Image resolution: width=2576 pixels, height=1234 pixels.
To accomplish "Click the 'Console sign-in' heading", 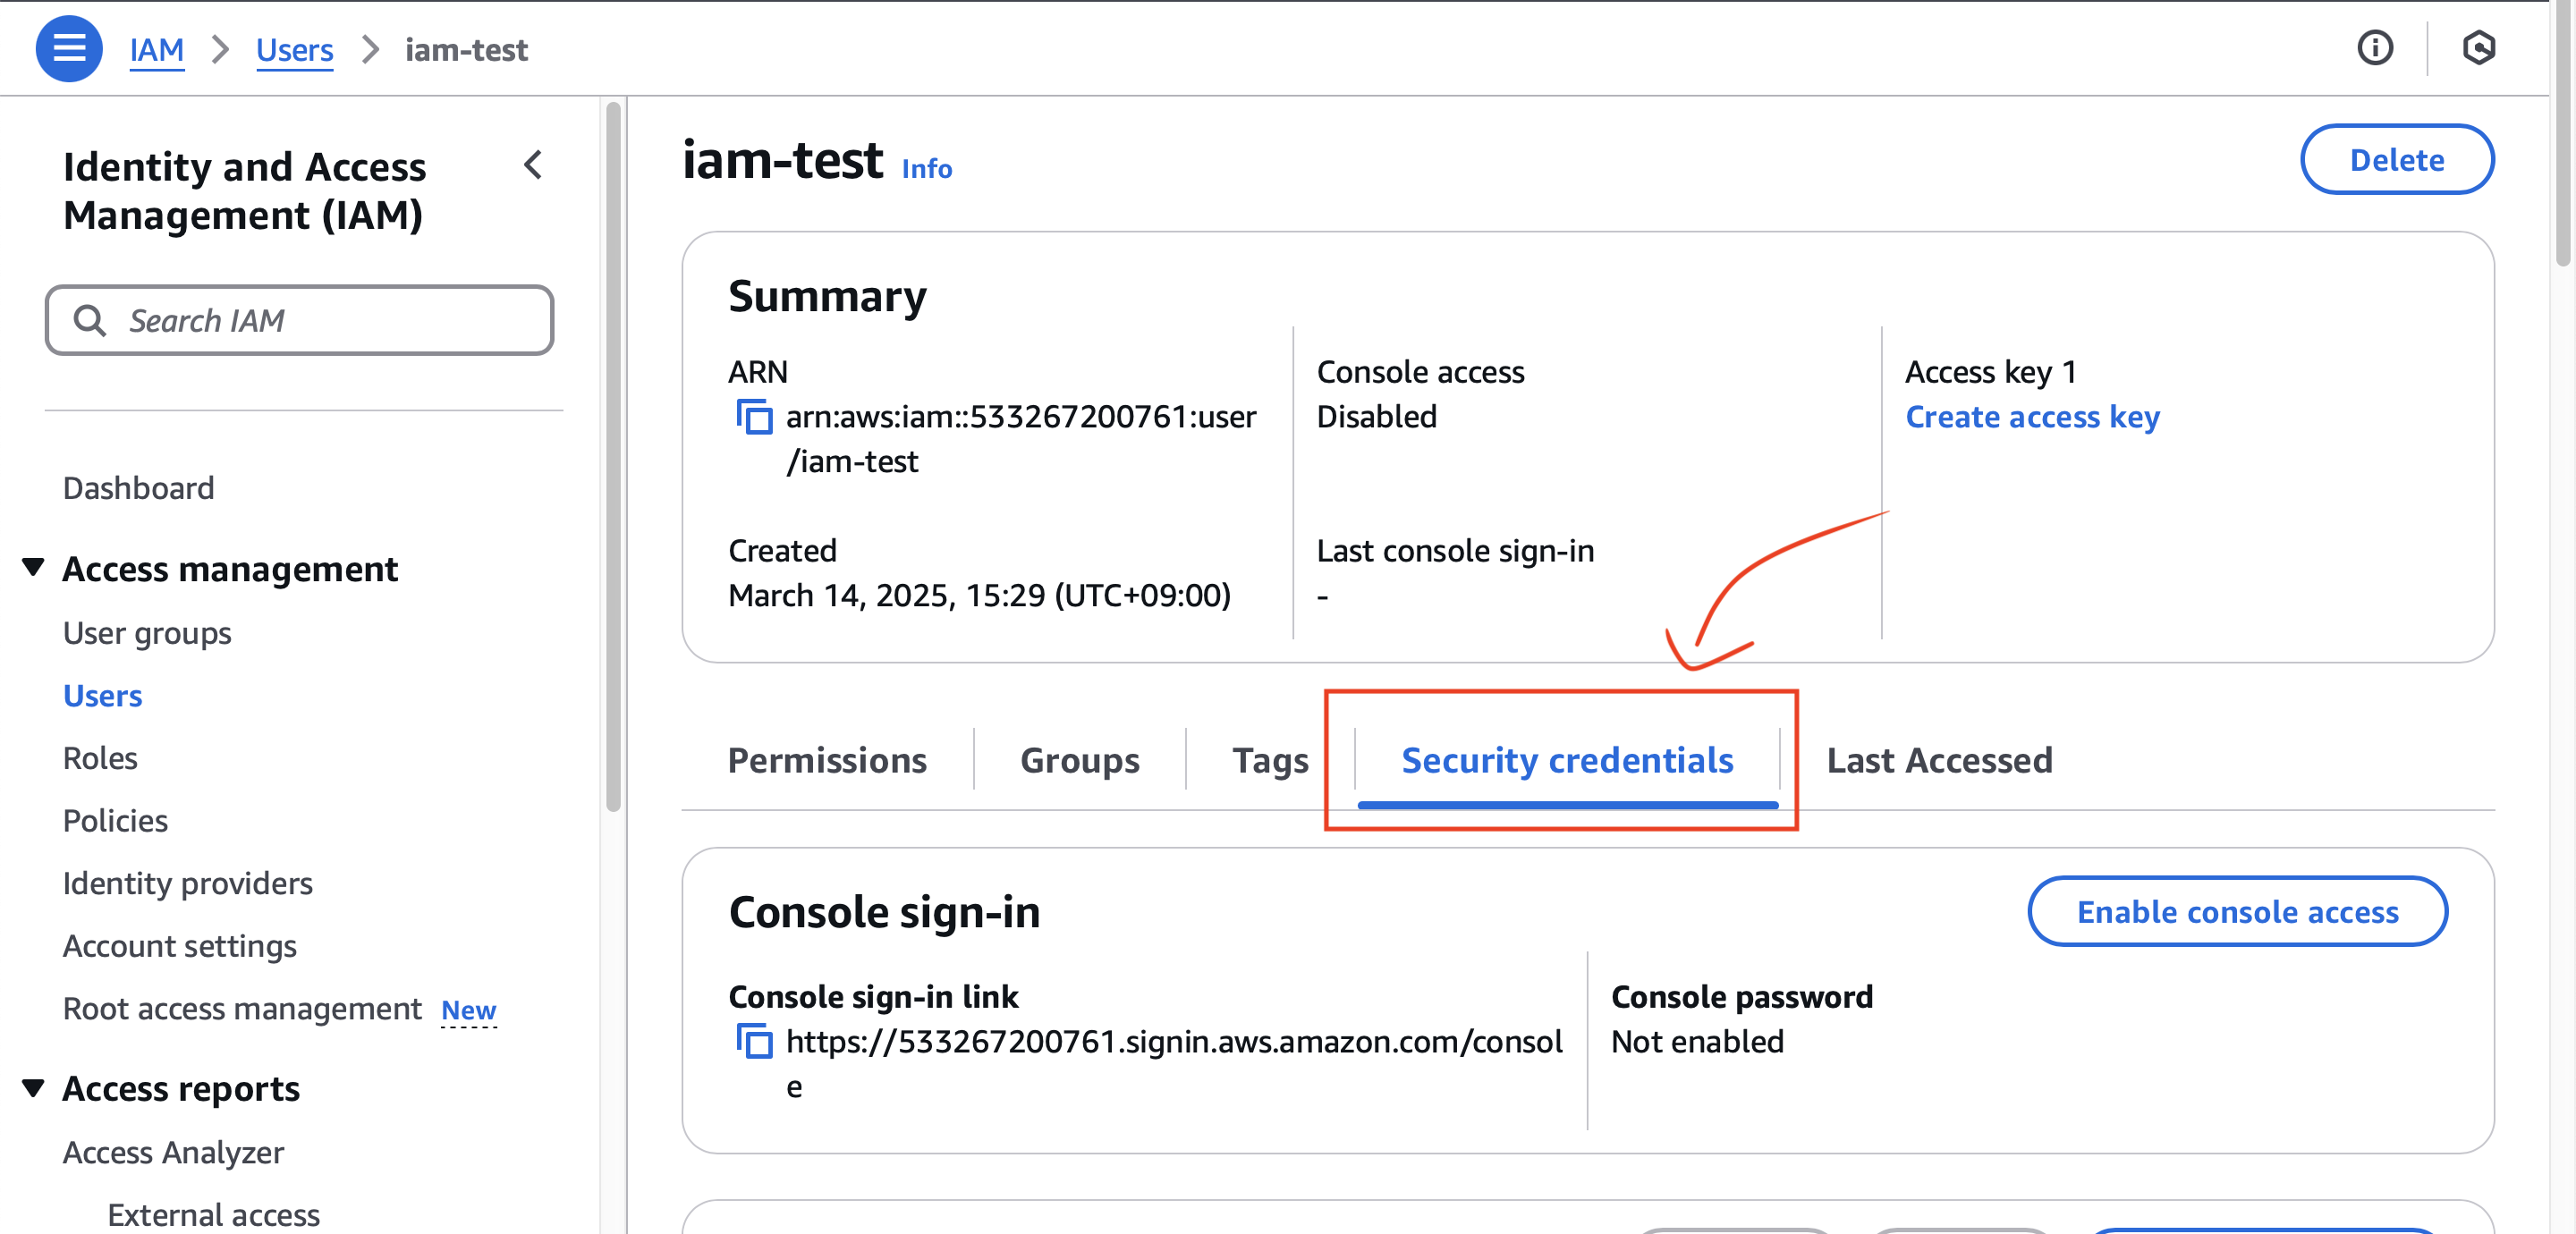I will click(x=884, y=911).
